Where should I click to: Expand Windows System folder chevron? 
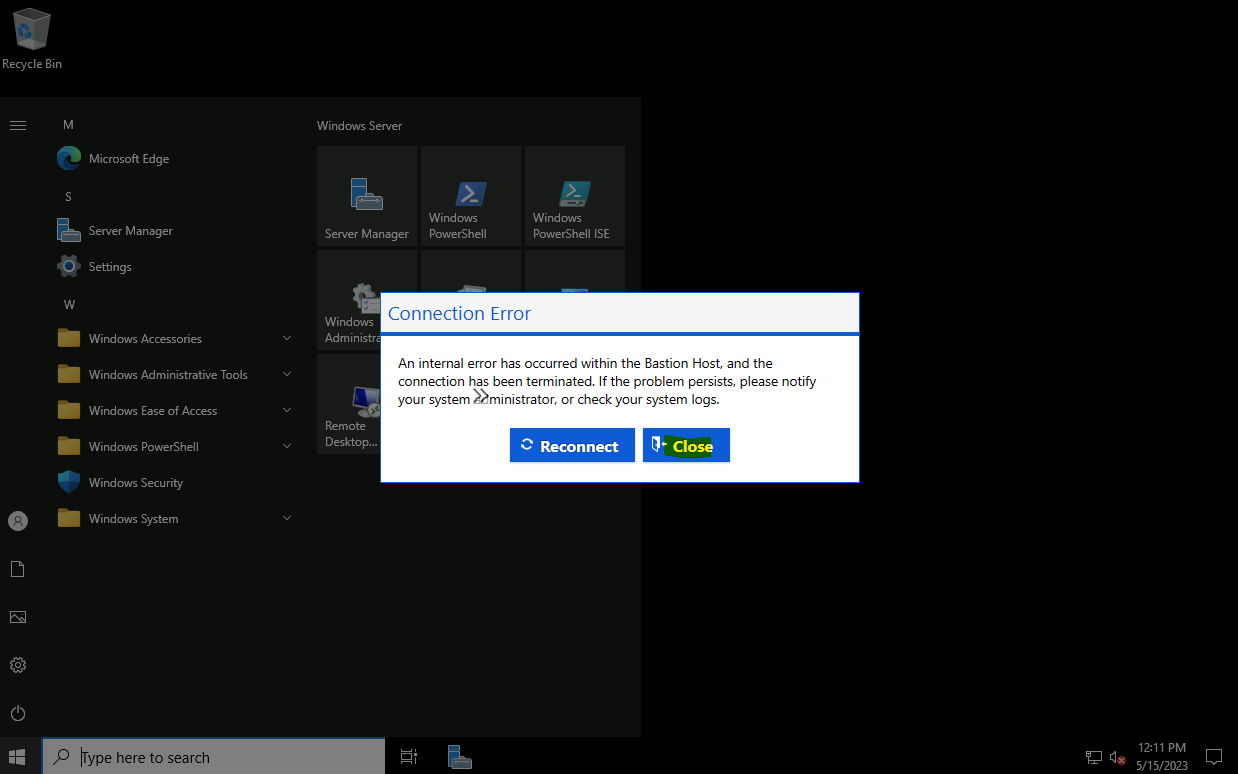tap(287, 518)
